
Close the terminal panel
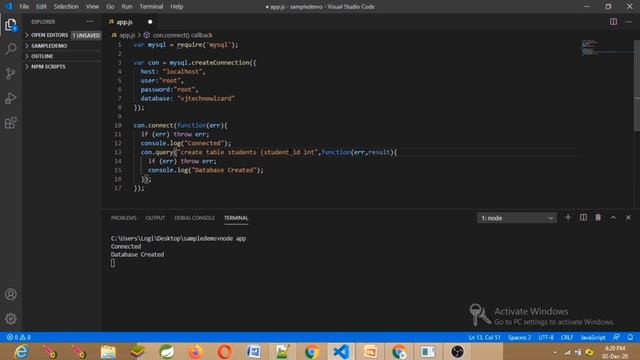[628, 218]
